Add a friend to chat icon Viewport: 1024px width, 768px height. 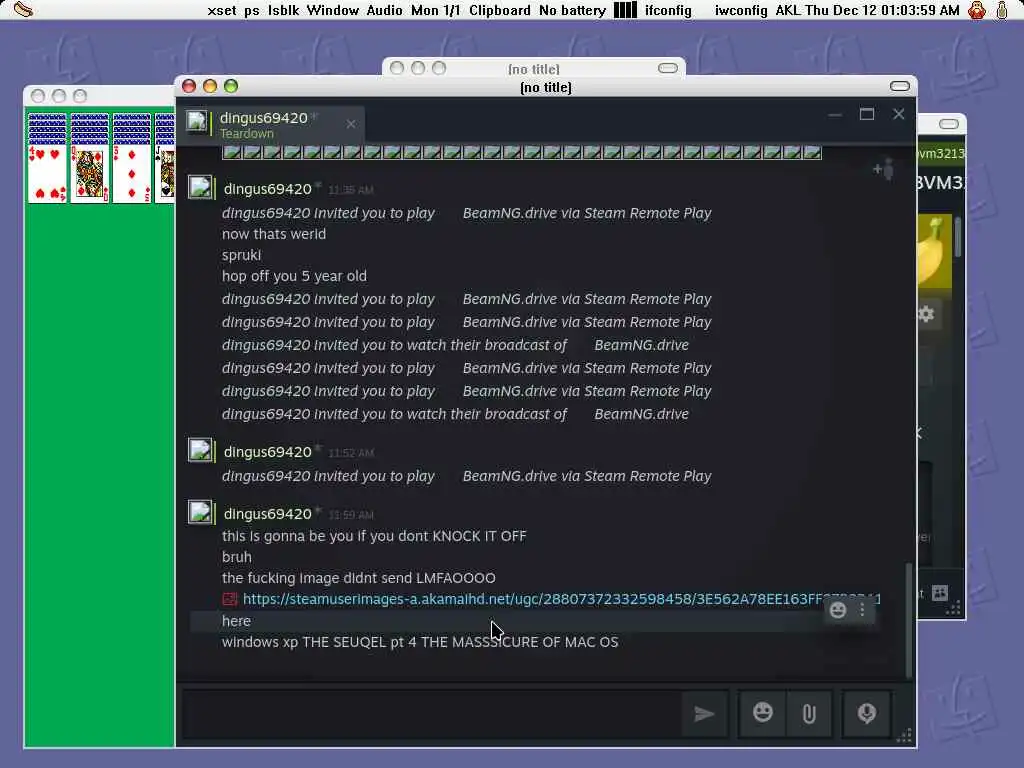coord(884,170)
